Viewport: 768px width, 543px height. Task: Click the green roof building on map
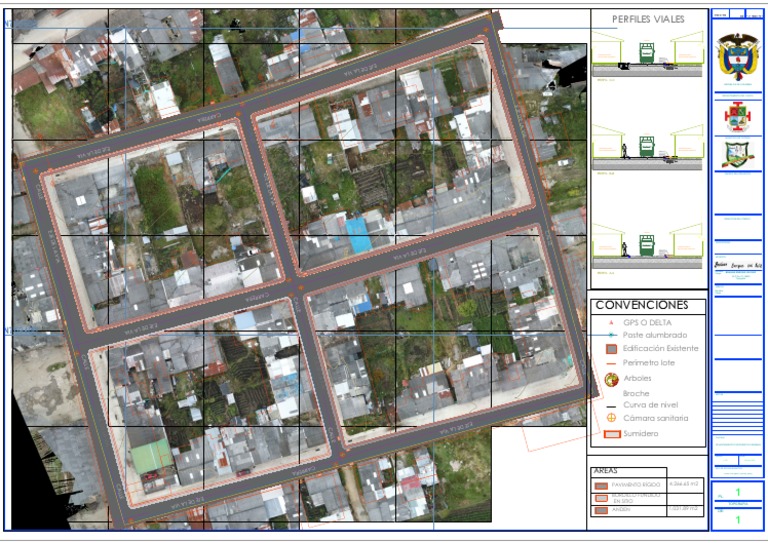tap(151, 455)
